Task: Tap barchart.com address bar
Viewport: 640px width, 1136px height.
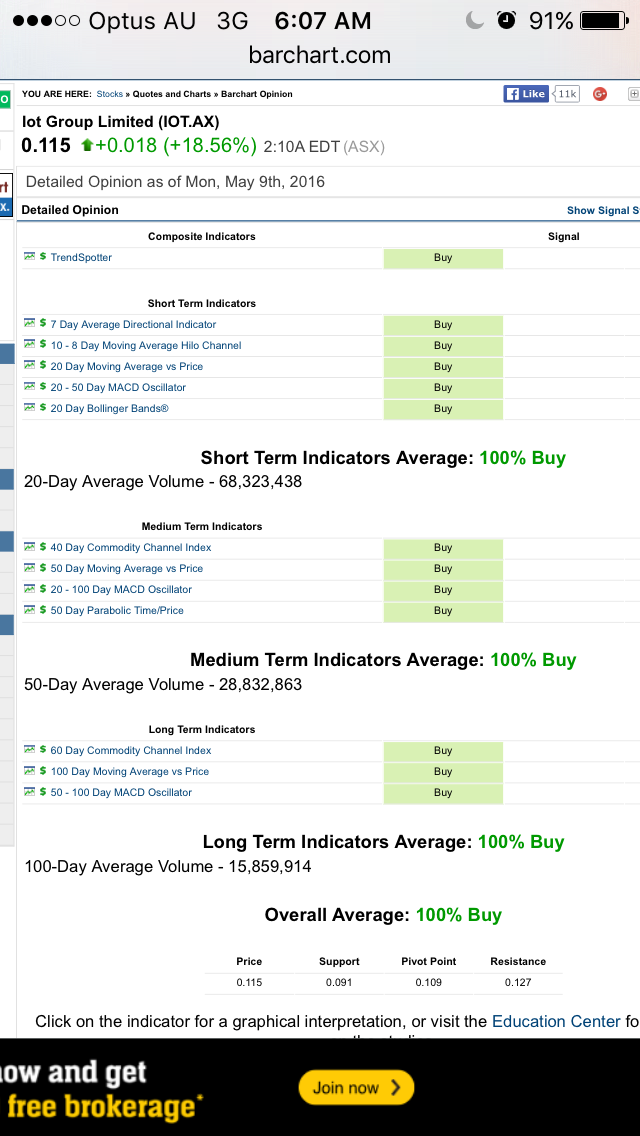Action: click(320, 55)
